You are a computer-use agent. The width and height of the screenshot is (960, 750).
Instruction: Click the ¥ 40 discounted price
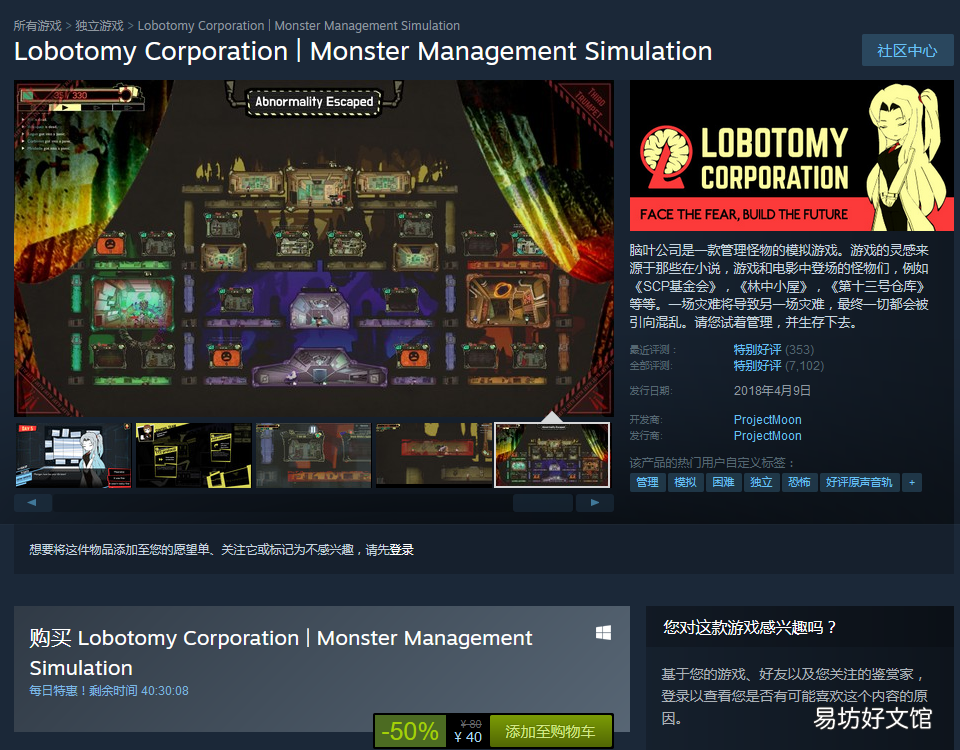click(468, 737)
